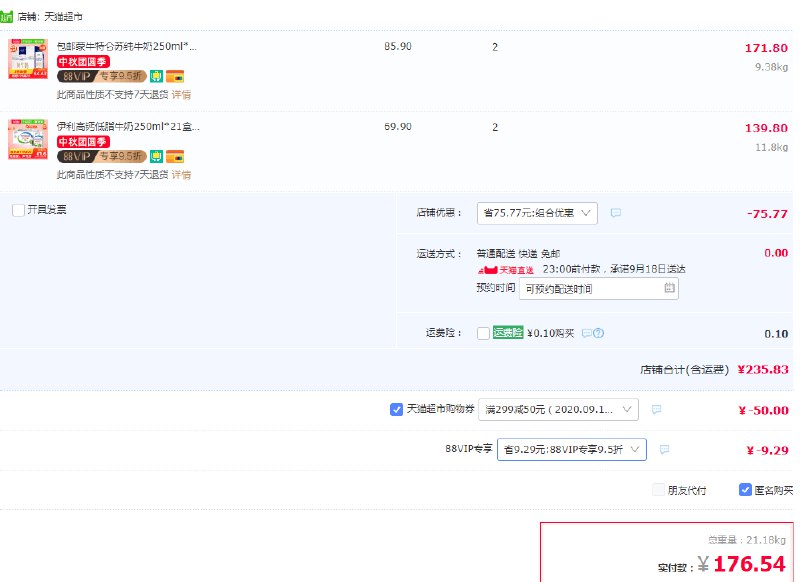Click the 69.90 unit price
Viewport: 800px width, 582px height.
pyautogui.click(x=398, y=126)
